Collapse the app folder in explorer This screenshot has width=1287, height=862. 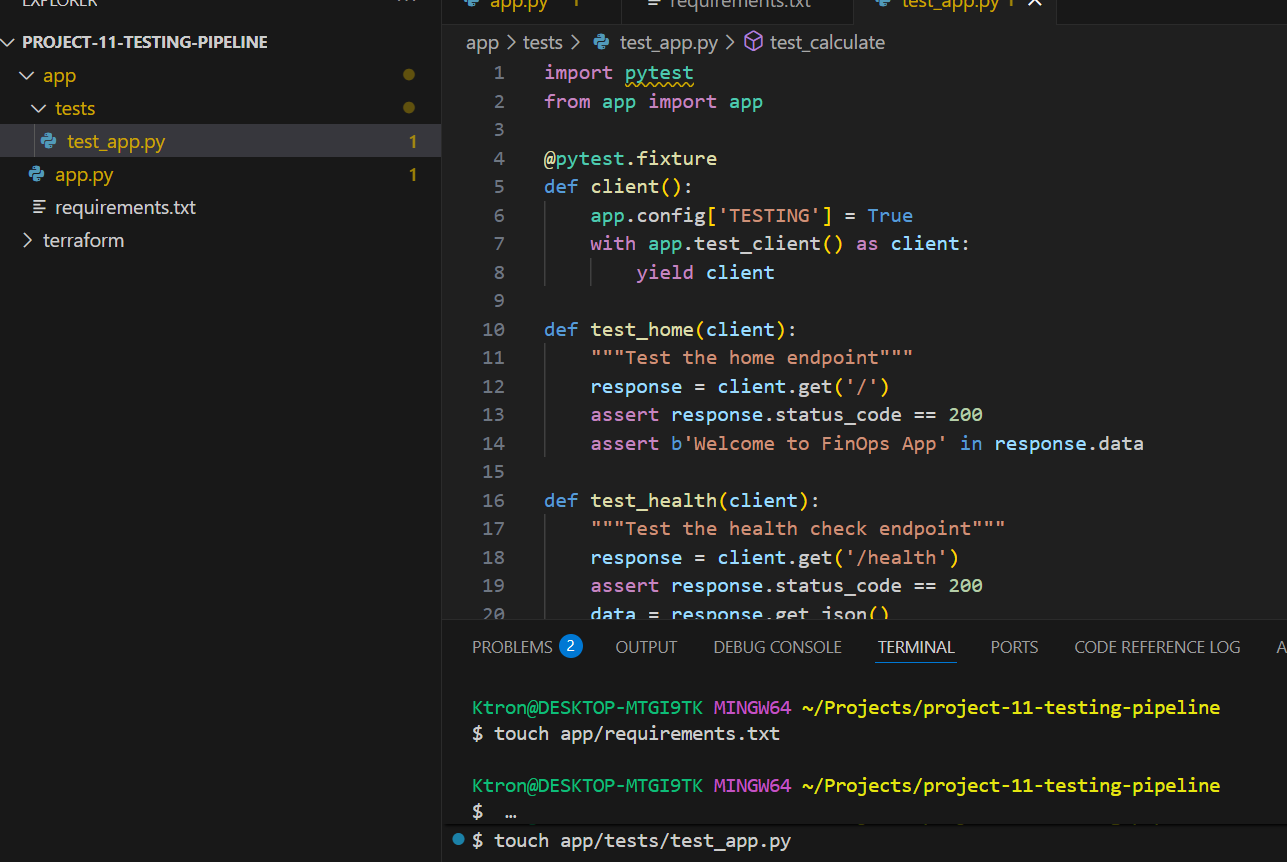tap(27, 76)
